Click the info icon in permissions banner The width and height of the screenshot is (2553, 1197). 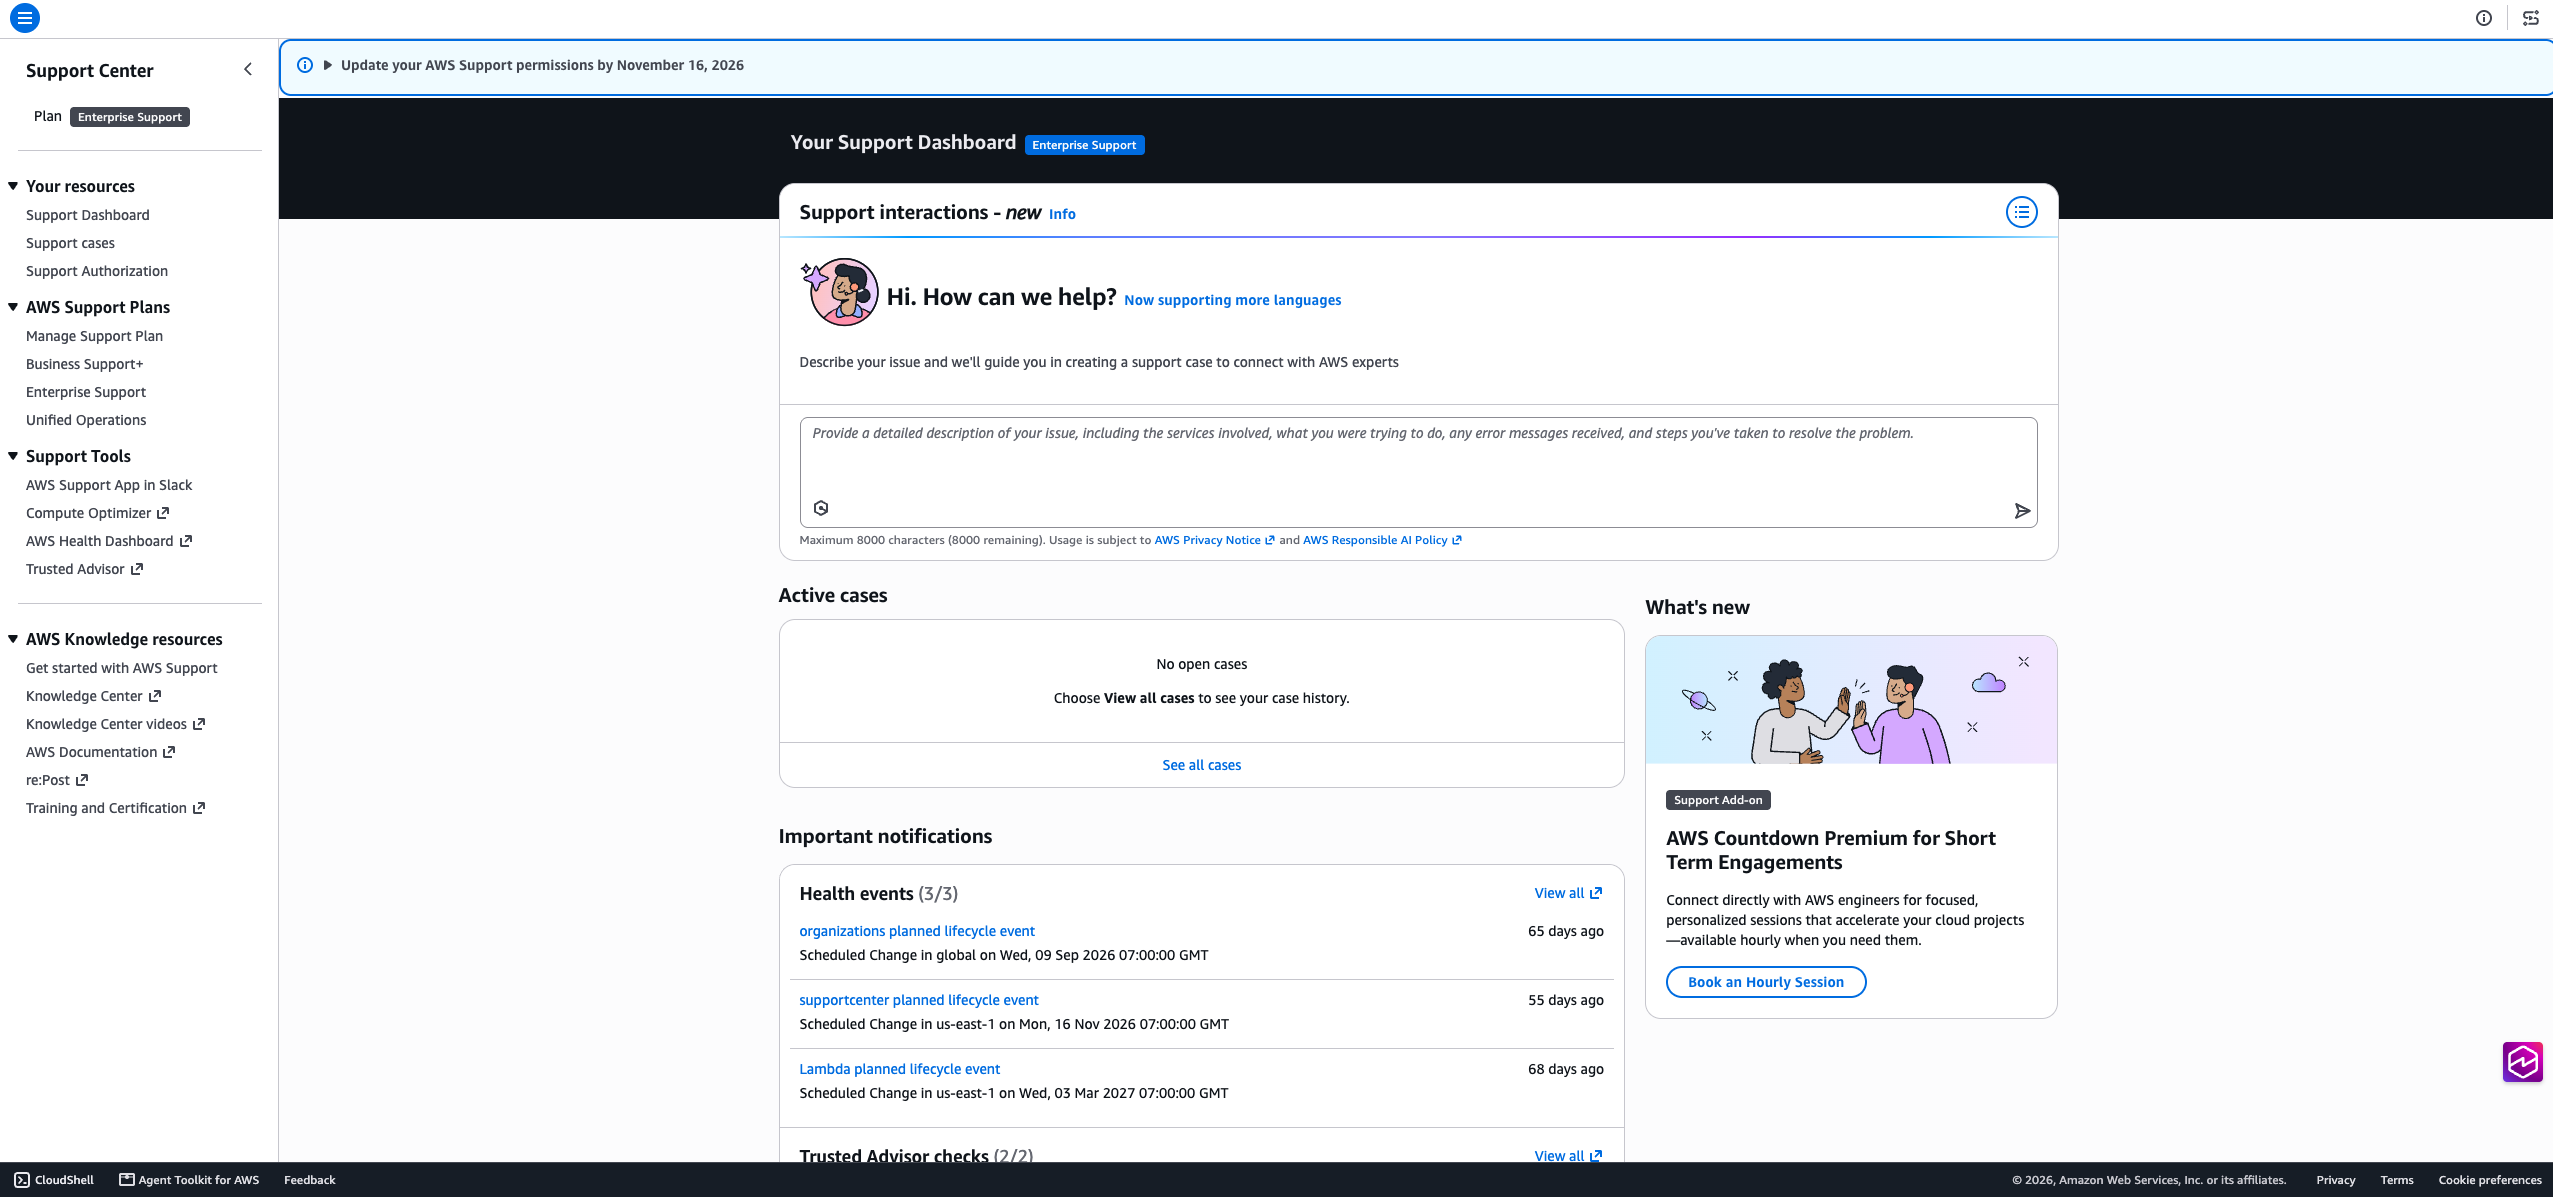coord(305,65)
